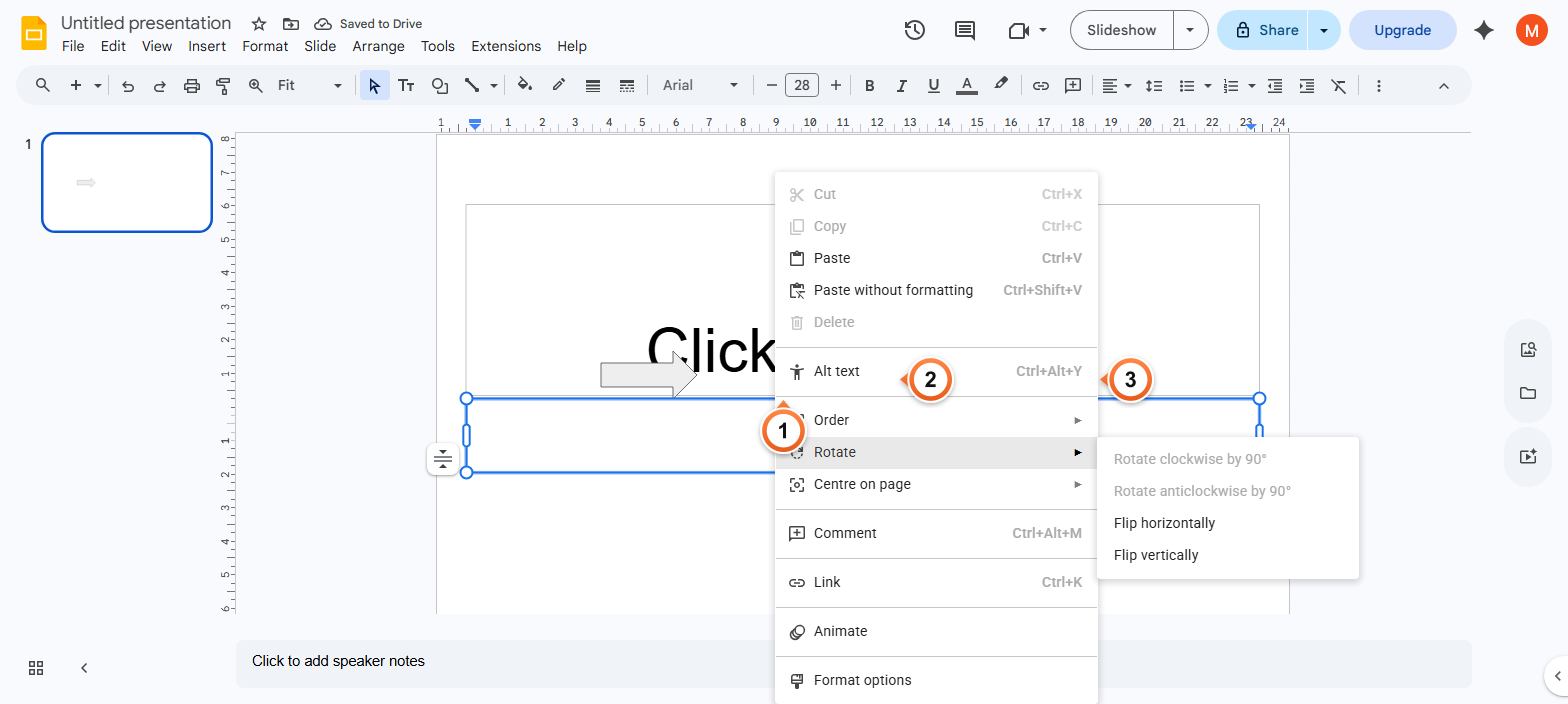Select Format options in context menu
1568x704 pixels.
936,680
